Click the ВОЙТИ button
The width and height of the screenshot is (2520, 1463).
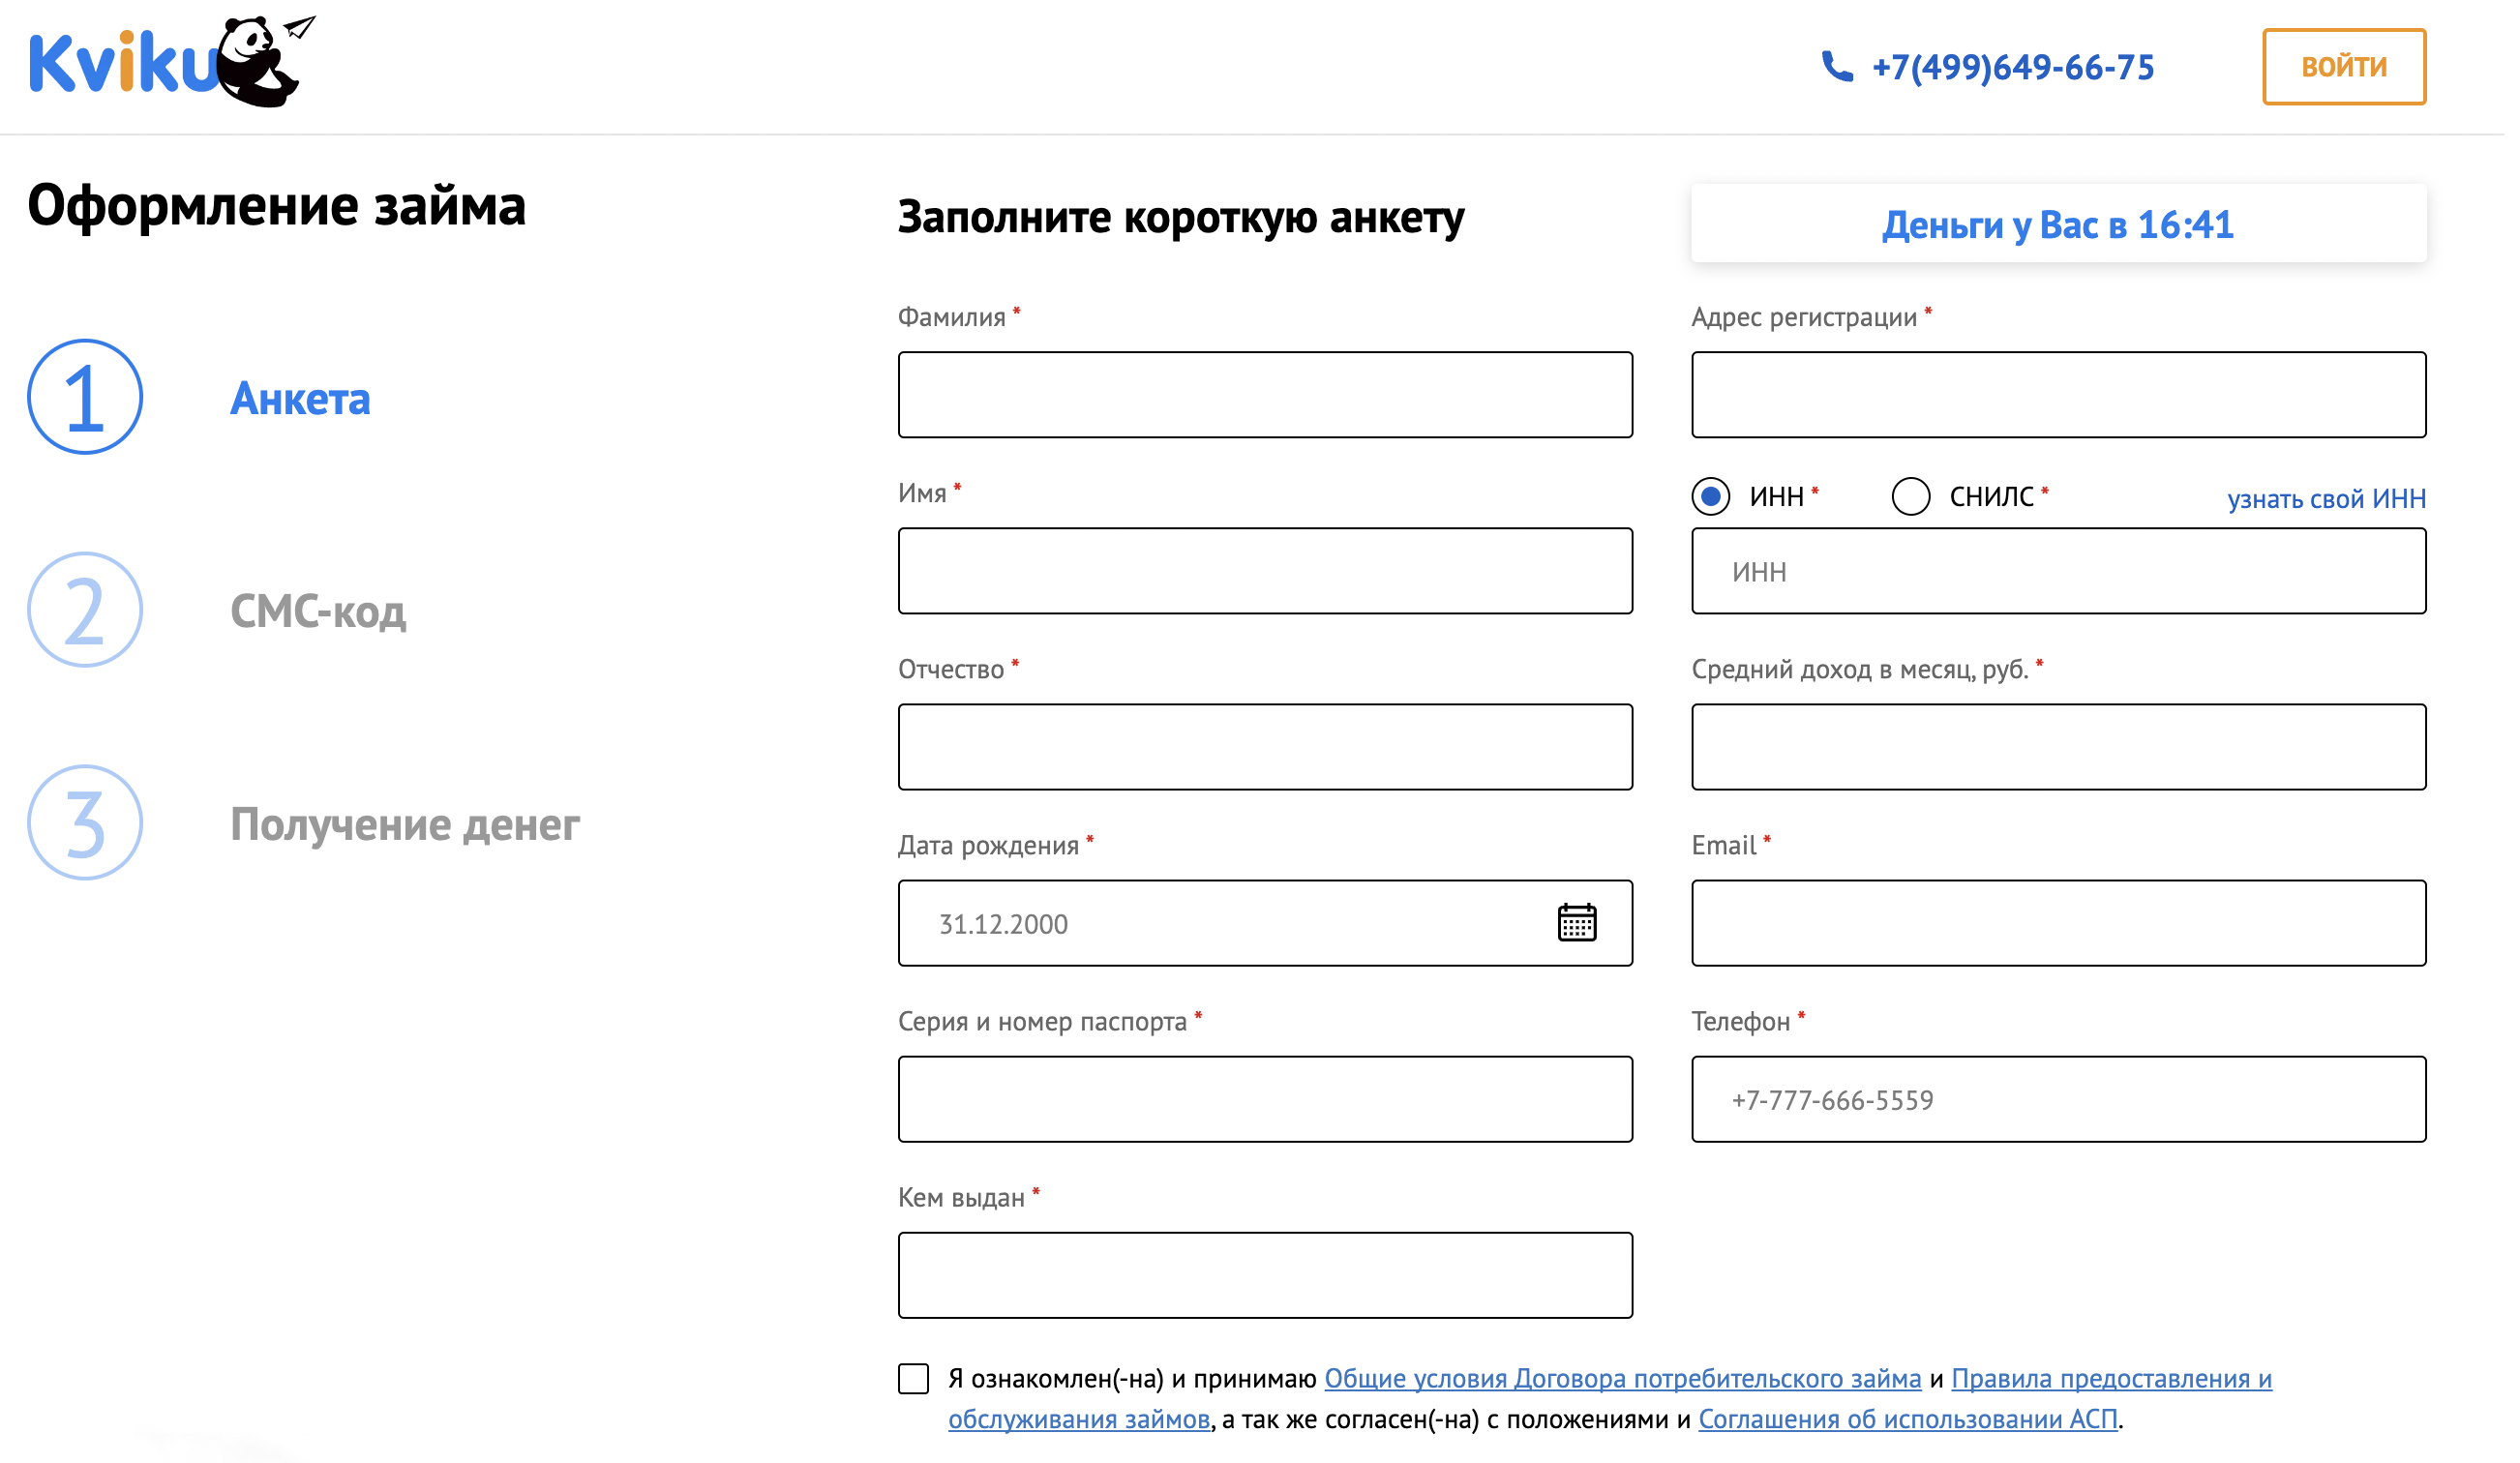[2345, 67]
